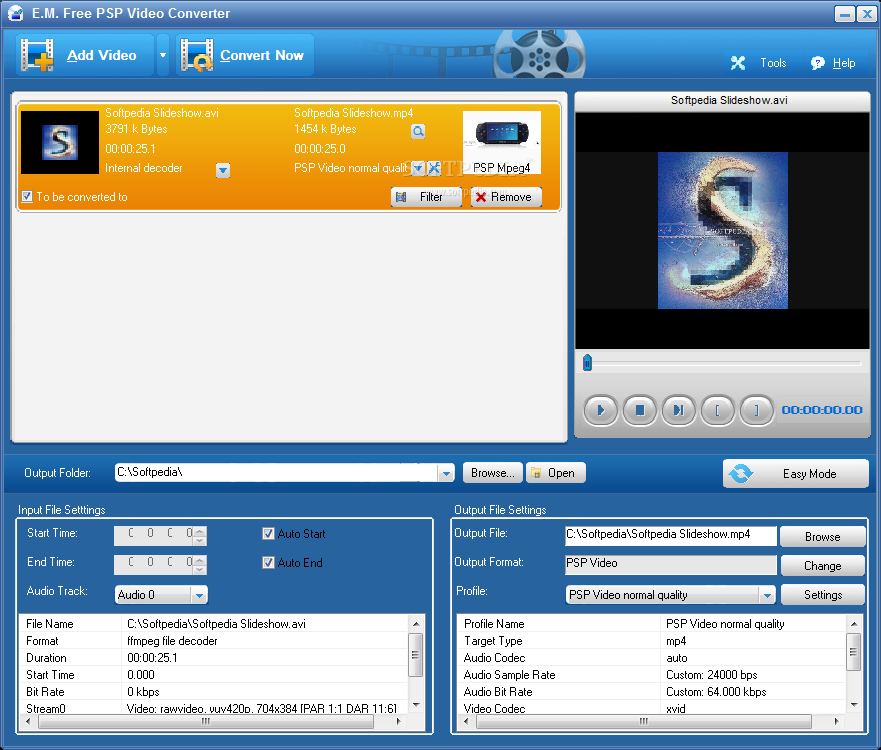
Task: Click the End Time field
Action: click(154, 565)
